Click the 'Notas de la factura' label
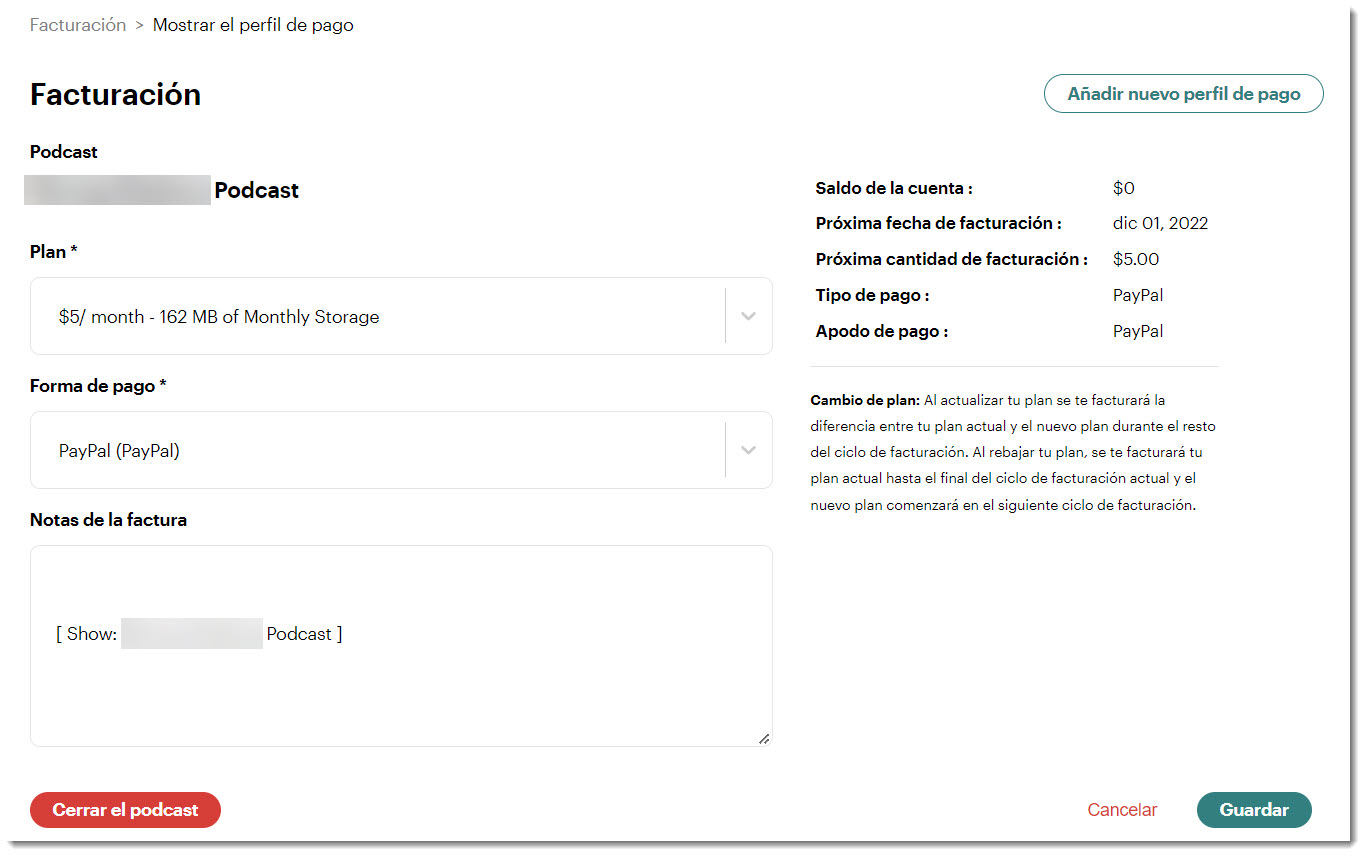The width and height of the screenshot is (1365, 856). pyautogui.click(x=108, y=520)
